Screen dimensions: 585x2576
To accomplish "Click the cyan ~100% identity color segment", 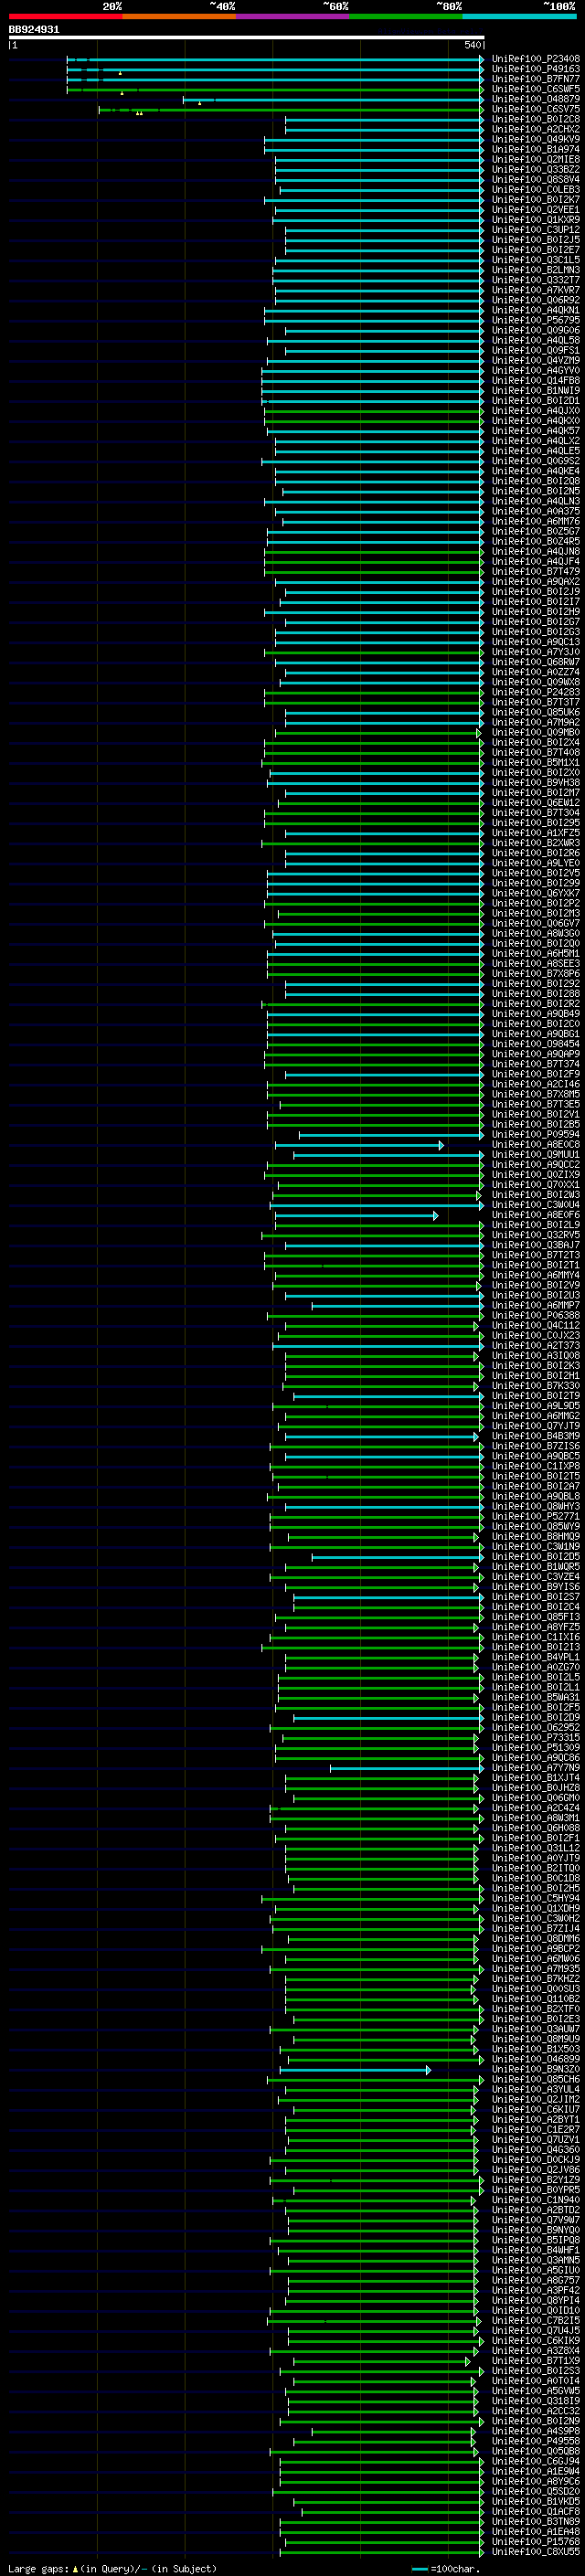I will coord(519,16).
